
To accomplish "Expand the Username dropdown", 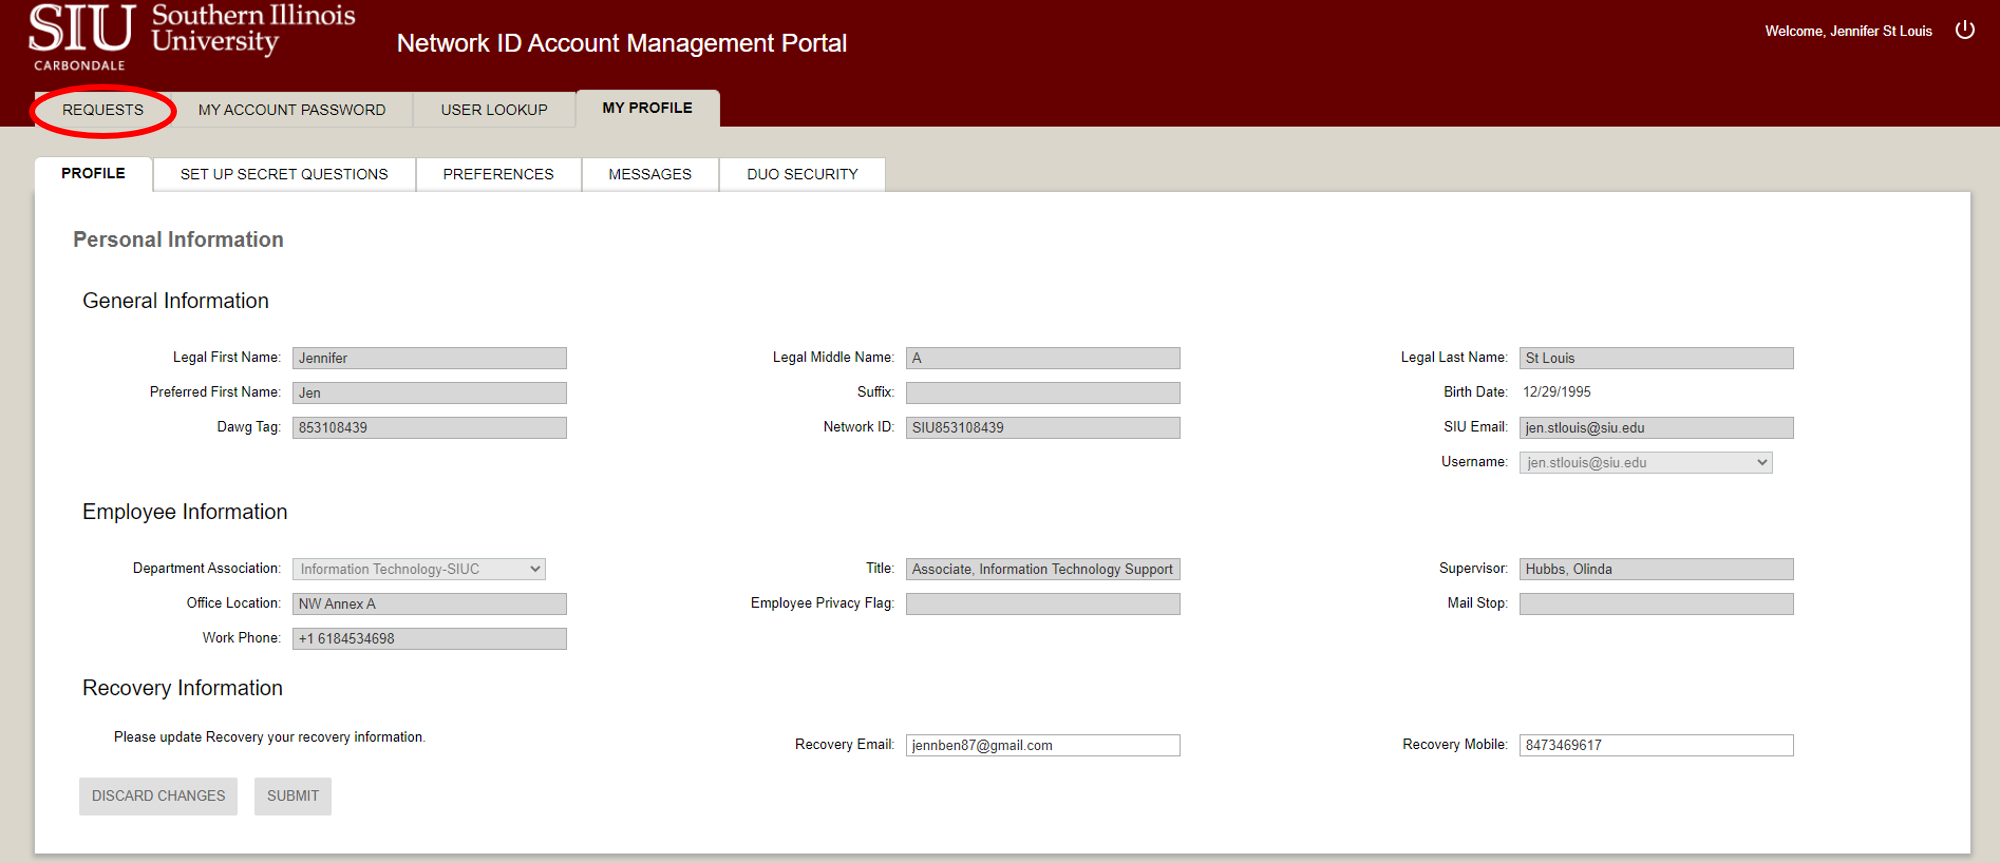I will (x=1646, y=463).
